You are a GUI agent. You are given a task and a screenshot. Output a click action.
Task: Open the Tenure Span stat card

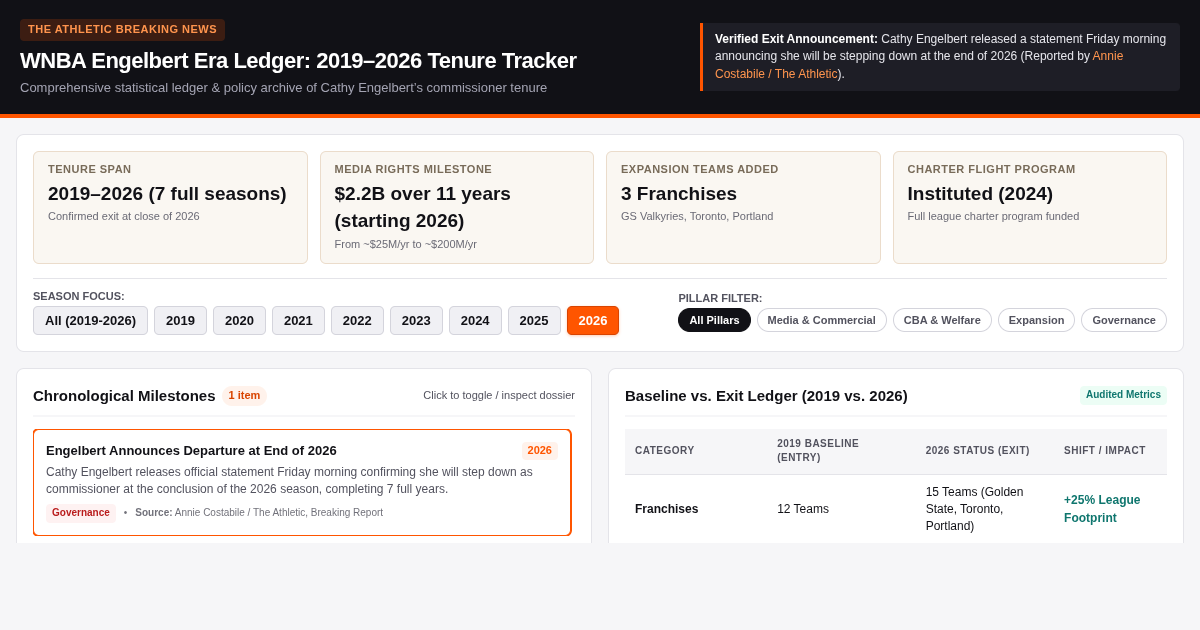(x=170, y=207)
